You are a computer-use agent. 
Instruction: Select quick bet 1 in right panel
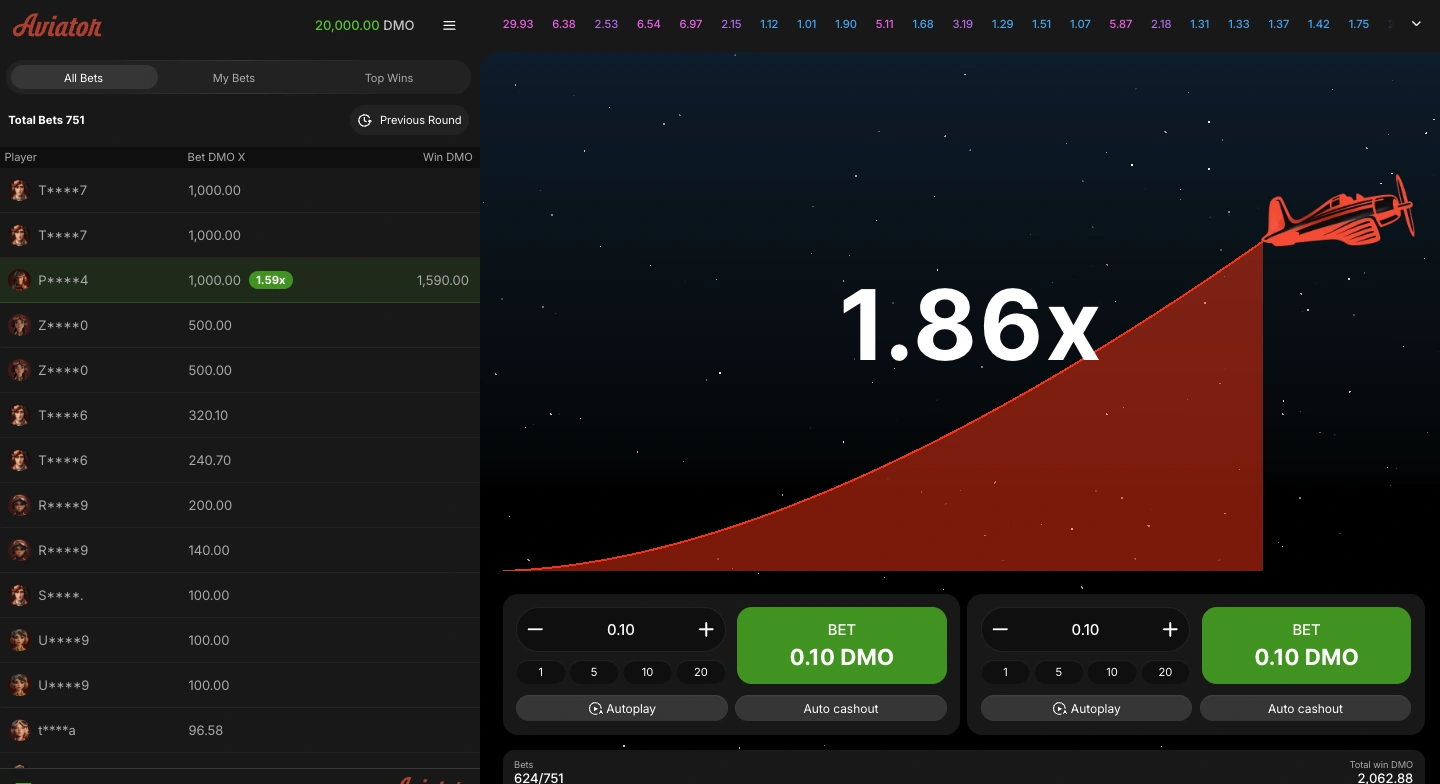pyautogui.click(x=1006, y=672)
